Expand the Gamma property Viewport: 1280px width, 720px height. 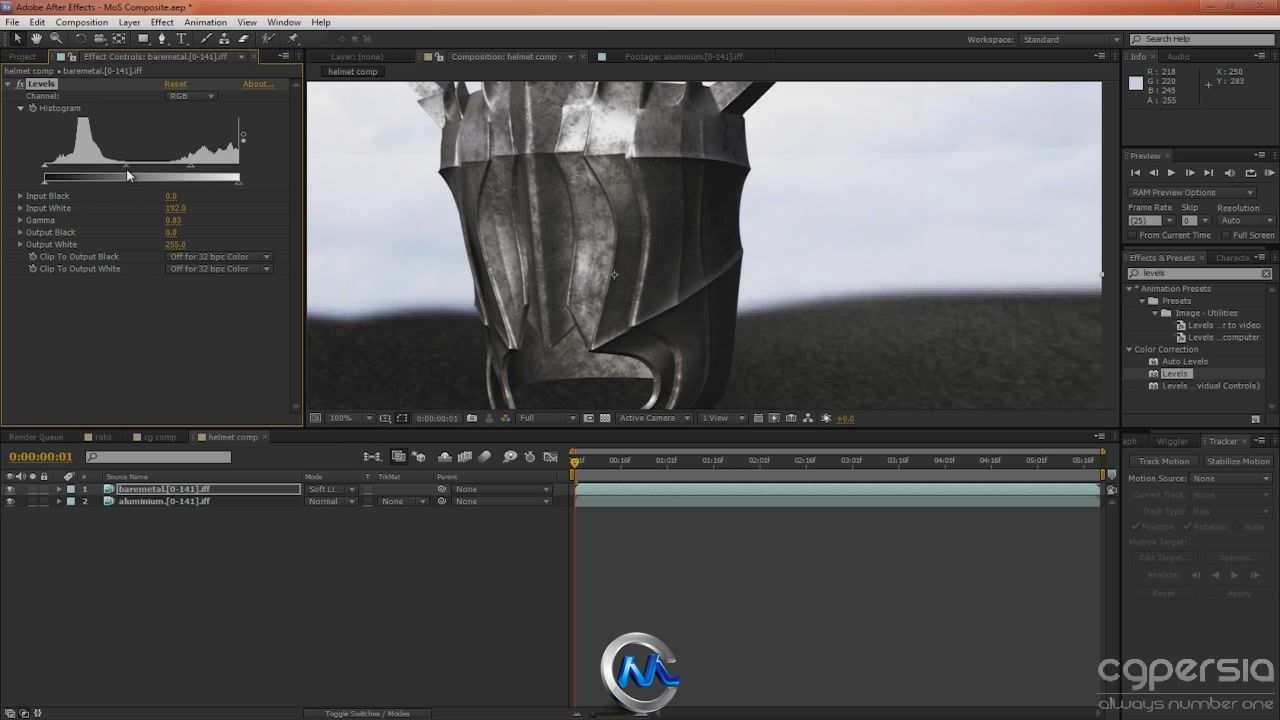coord(20,220)
